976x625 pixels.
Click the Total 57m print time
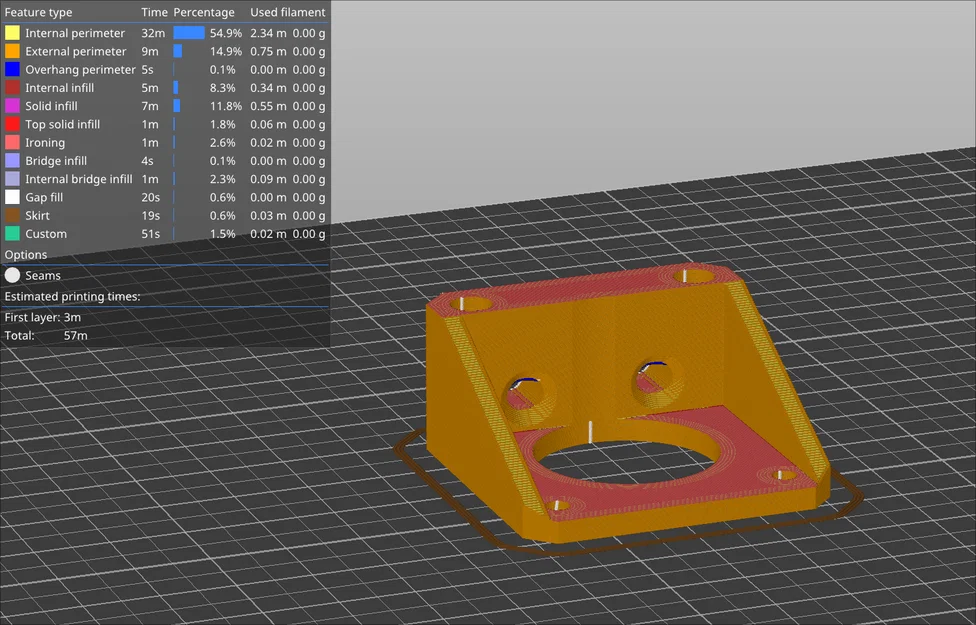(46, 335)
